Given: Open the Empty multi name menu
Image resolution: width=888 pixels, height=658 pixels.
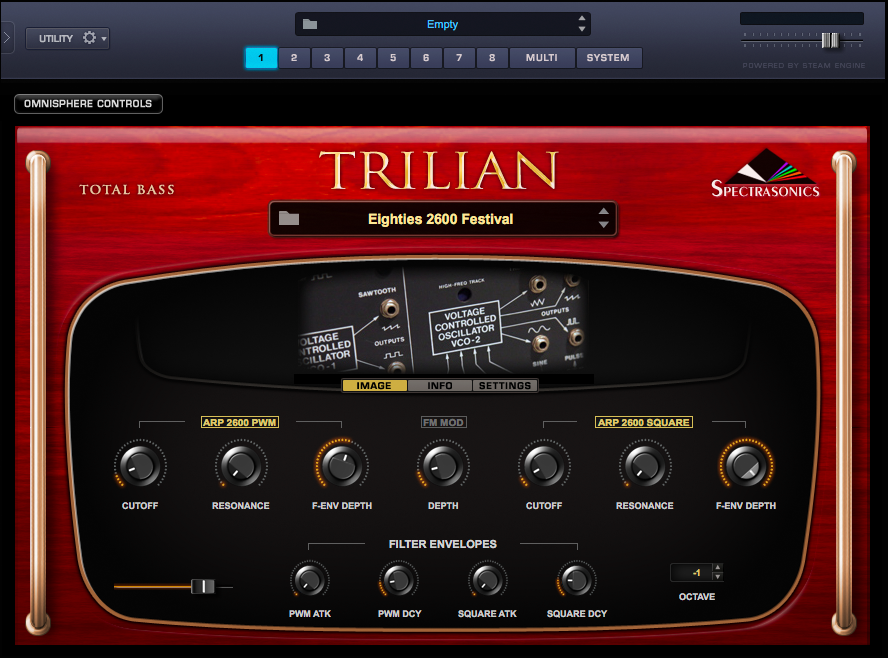Looking at the screenshot, I should [x=442, y=24].
